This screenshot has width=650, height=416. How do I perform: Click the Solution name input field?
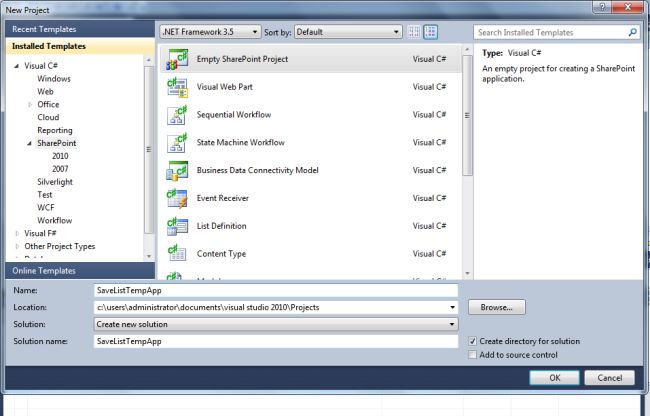click(x=276, y=341)
